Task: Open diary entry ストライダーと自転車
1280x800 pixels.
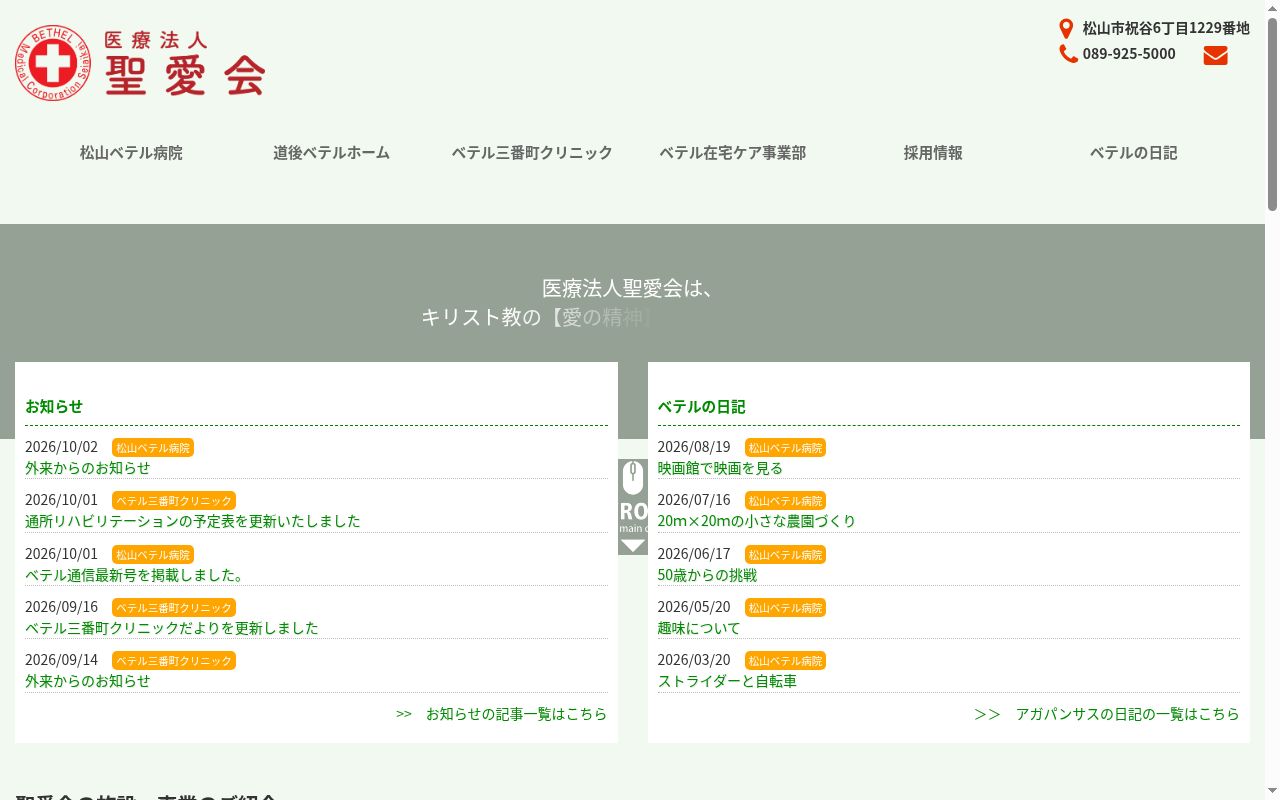Action: (x=727, y=681)
